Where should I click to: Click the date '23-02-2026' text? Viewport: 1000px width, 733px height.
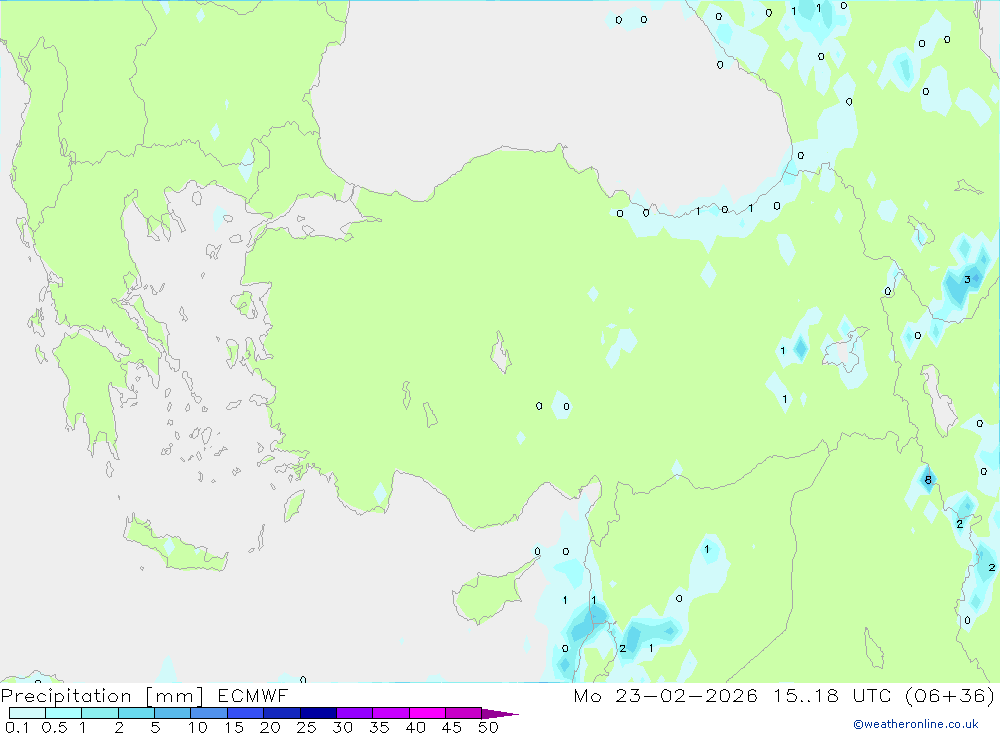coord(686,695)
